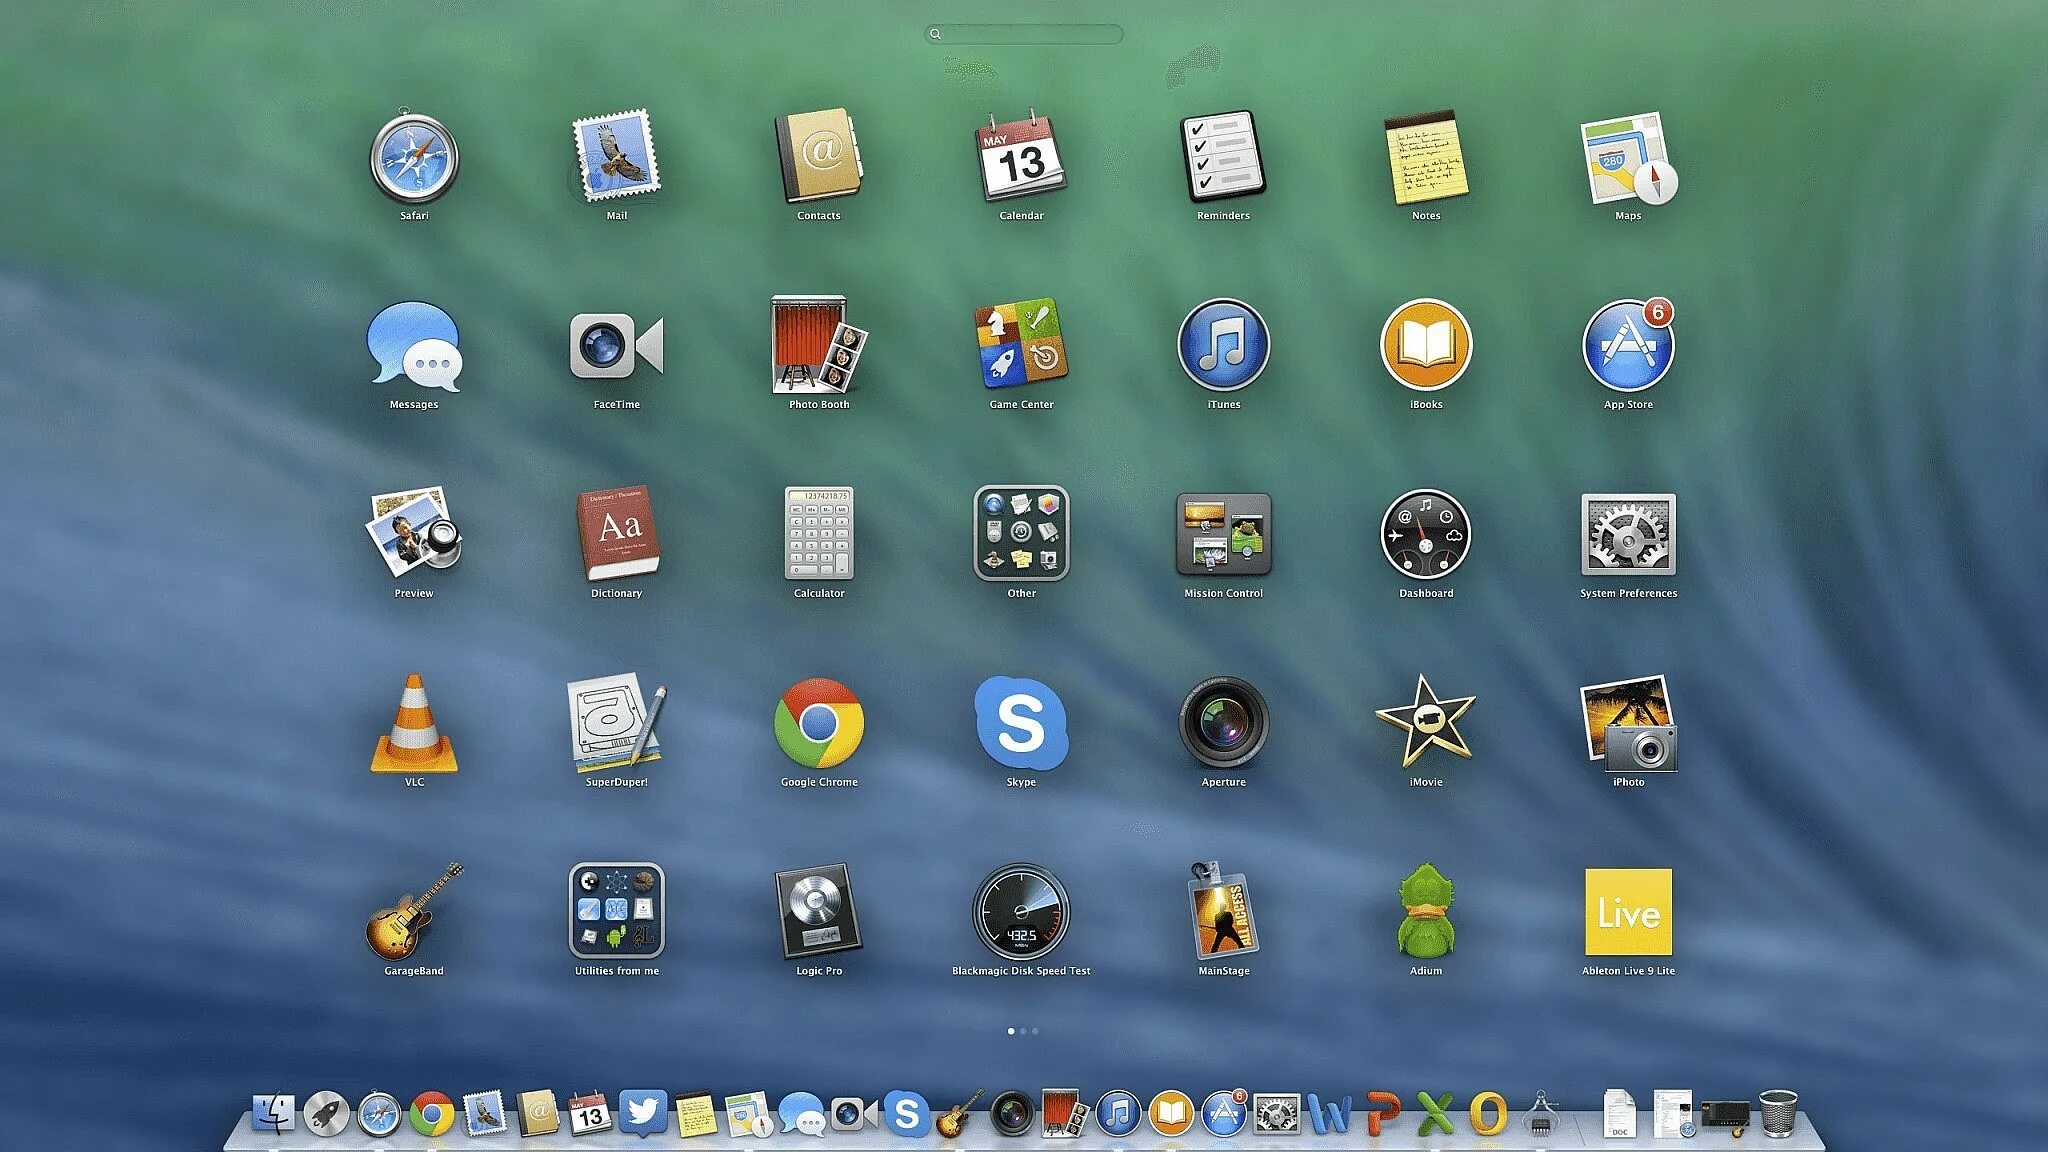This screenshot has width=2048, height=1152.
Task: Open App Store from the Dock
Action: pos(1224,1114)
